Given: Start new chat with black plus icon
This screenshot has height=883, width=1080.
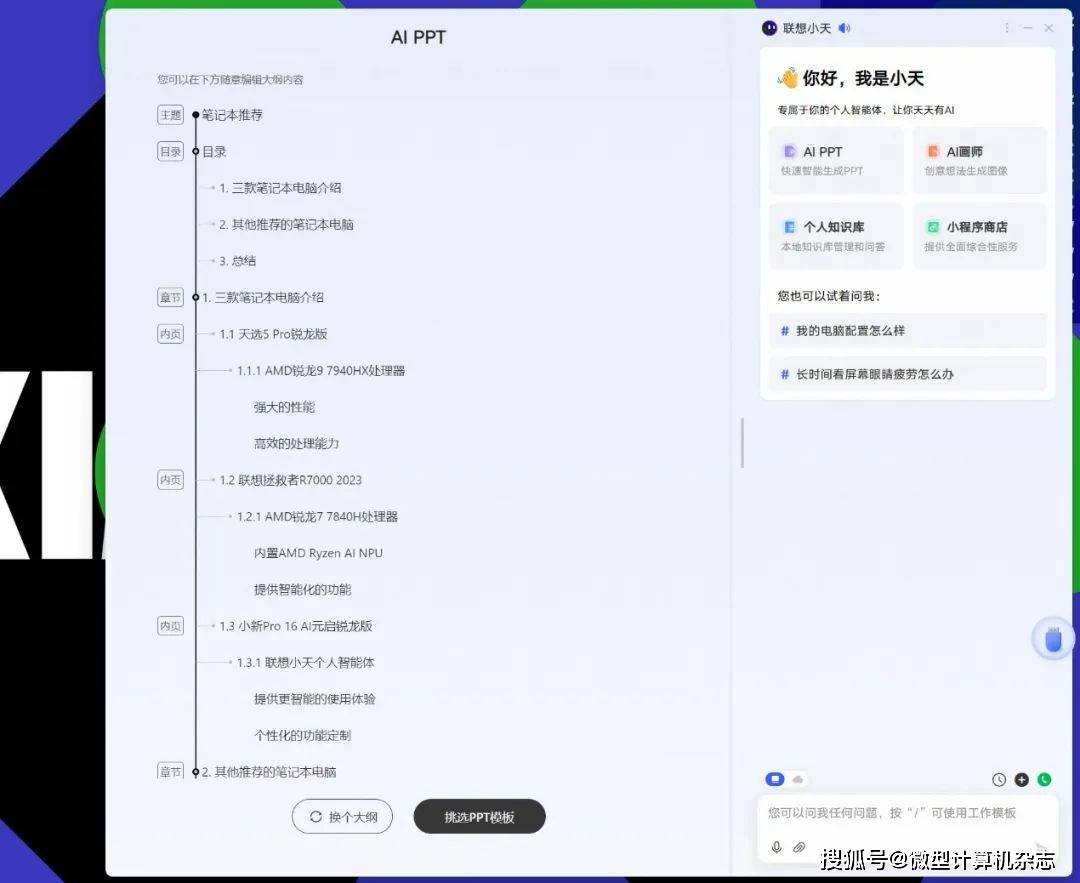Looking at the screenshot, I should 1021,780.
